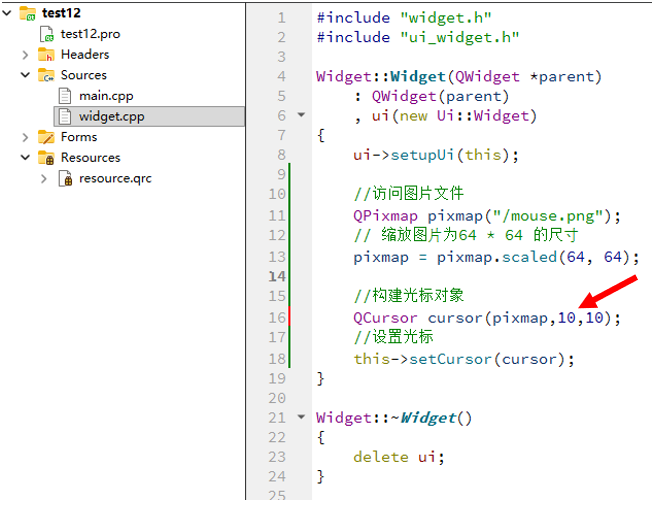Click line number 14 in gutter
Screen dimensions: 655x506
(277, 276)
